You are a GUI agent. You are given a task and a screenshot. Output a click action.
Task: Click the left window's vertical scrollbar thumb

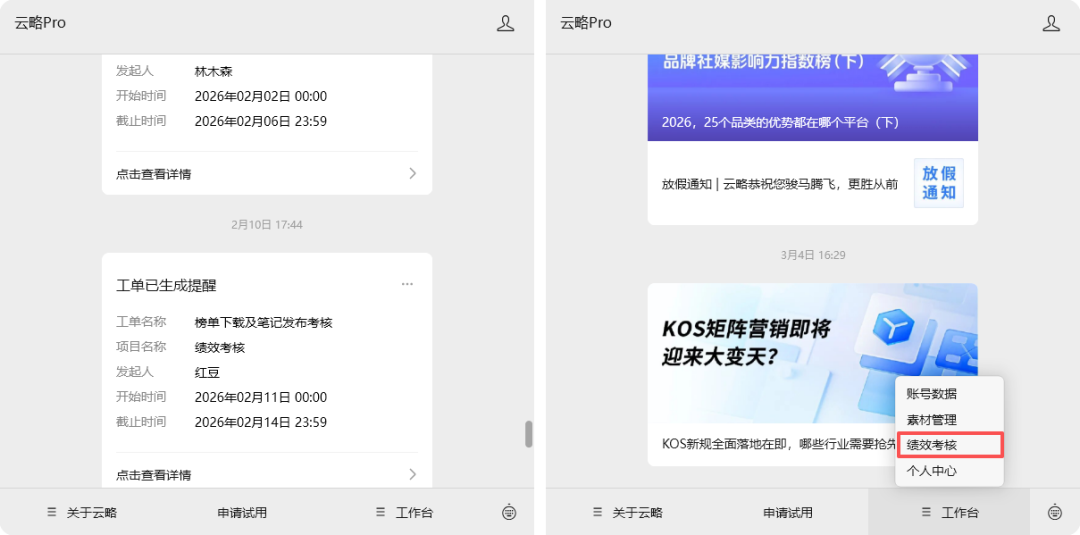point(529,434)
